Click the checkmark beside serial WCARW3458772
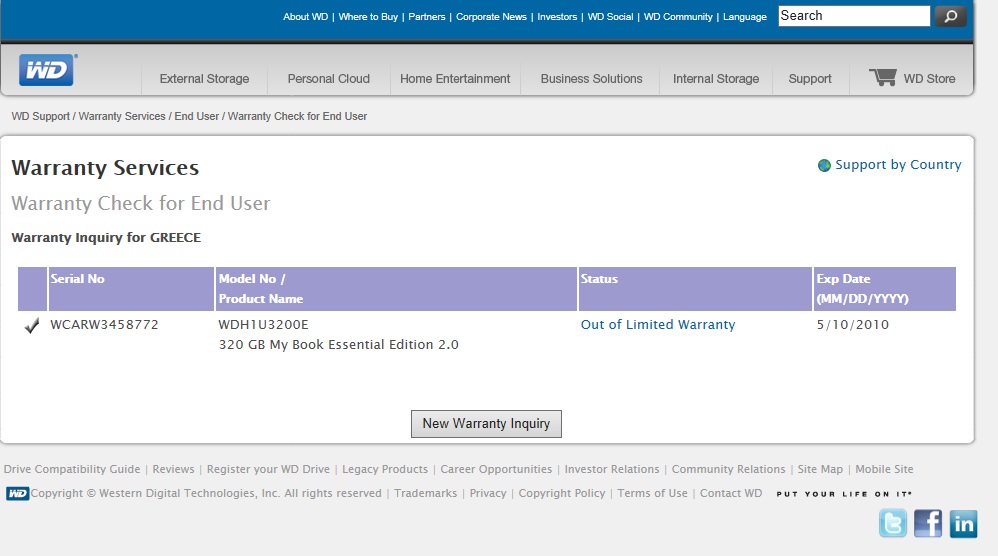Viewport: 998px width, 556px height. 32,326
